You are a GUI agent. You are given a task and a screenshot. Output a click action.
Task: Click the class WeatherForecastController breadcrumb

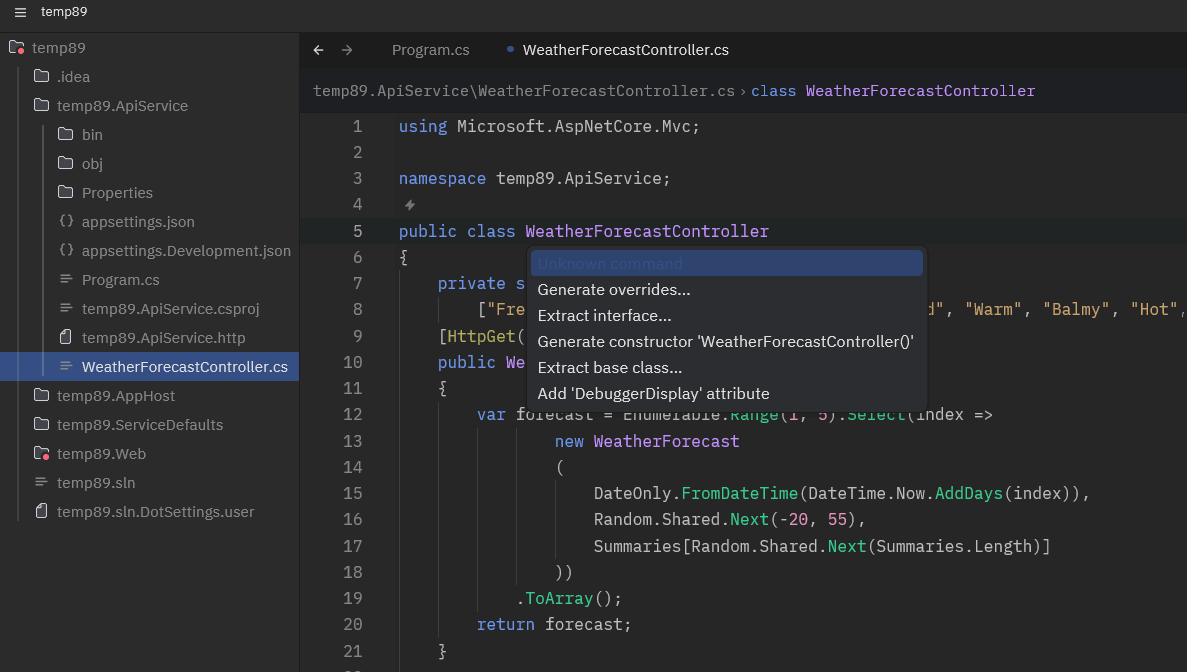[893, 91]
